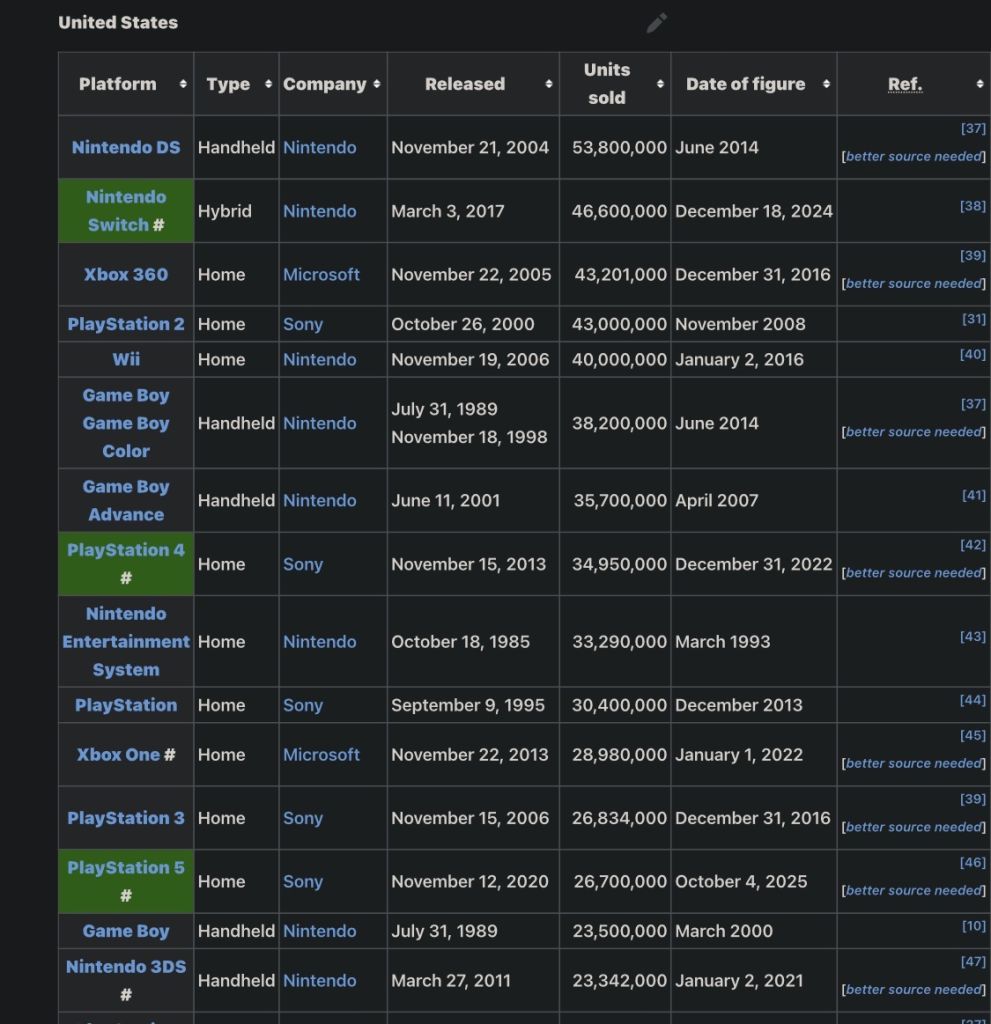This screenshot has width=991, height=1024.
Task: Click Nintendo company link in Nintendo DS row
Action: coord(319,148)
